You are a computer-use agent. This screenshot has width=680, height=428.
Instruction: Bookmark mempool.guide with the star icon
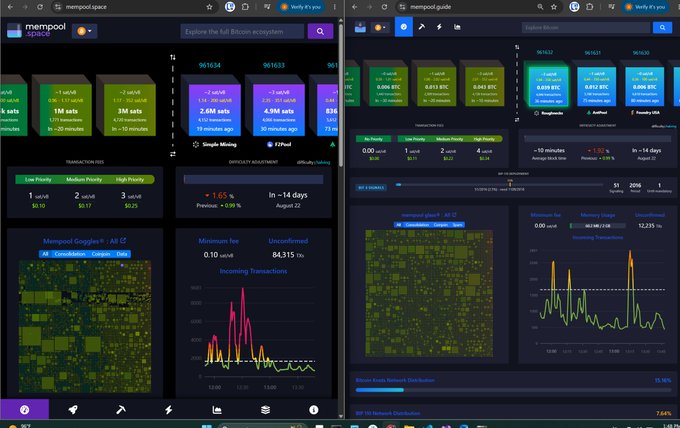click(x=554, y=7)
